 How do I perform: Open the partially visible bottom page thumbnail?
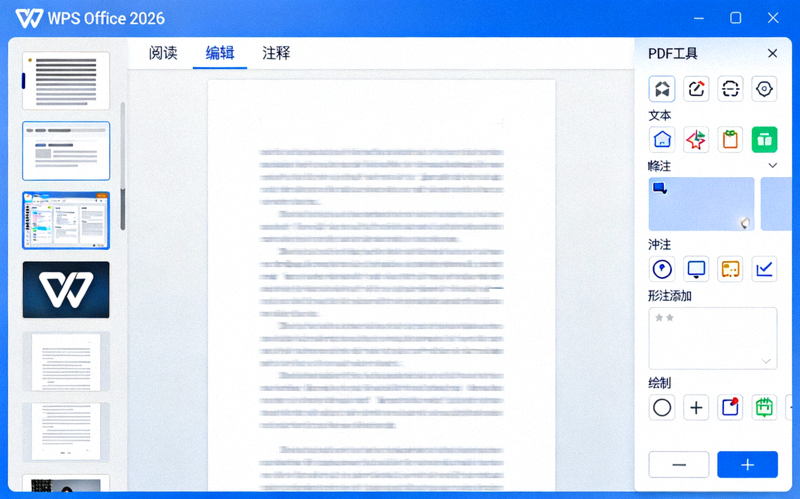(66, 483)
